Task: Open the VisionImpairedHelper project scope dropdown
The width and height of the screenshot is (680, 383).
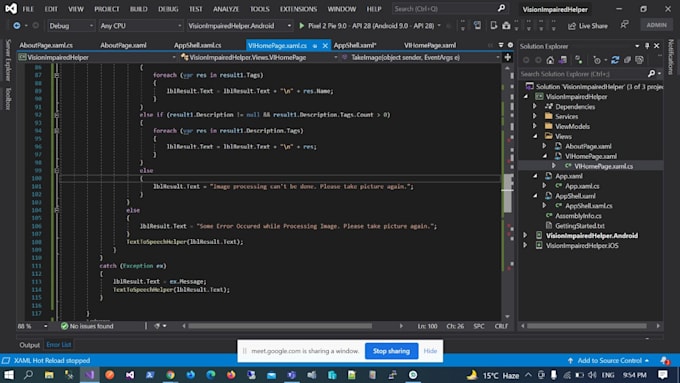Action: point(97,57)
